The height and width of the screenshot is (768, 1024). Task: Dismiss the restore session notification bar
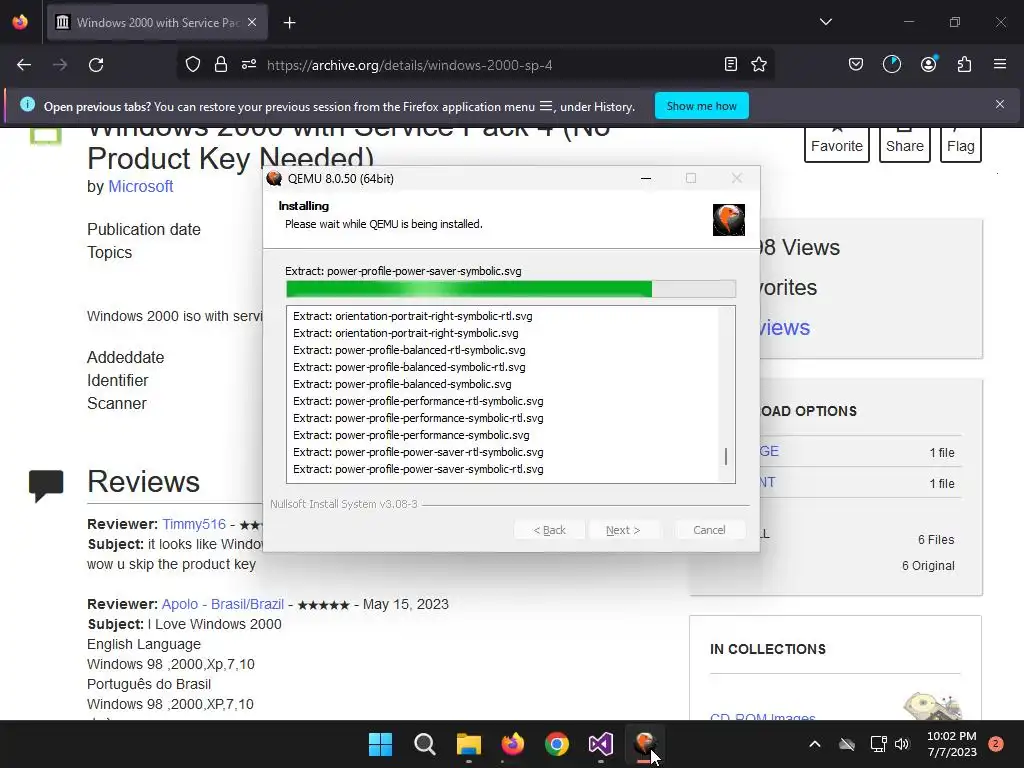click(1000, 104)
